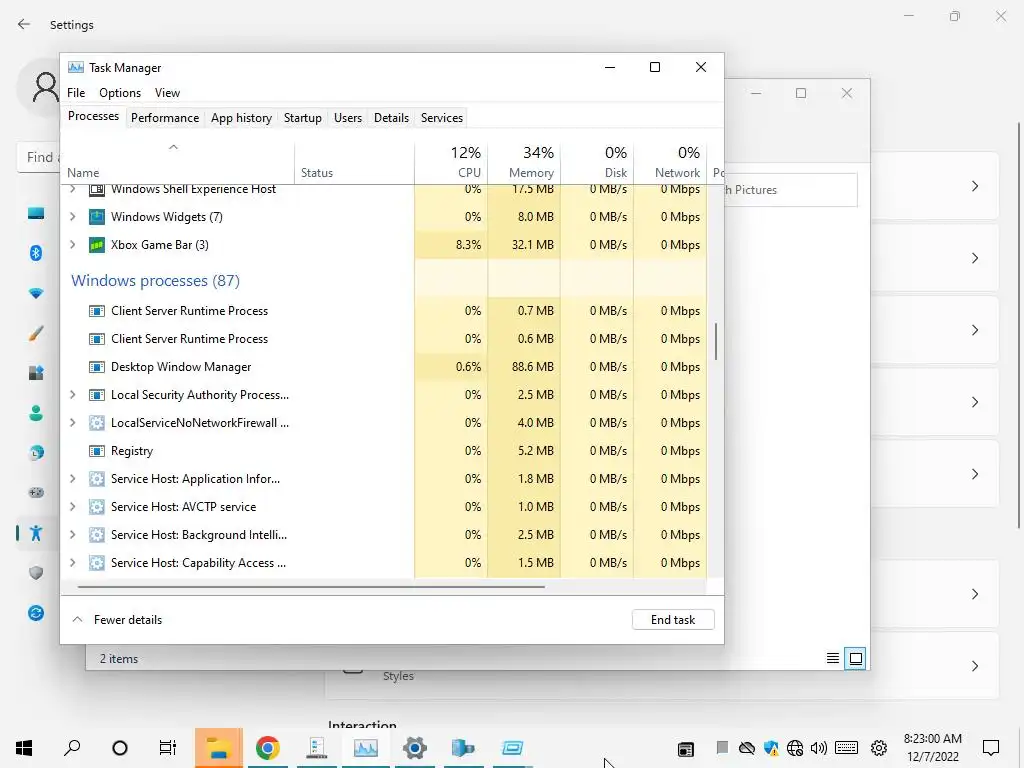Switch to the Performance tab

pos(165,118)
